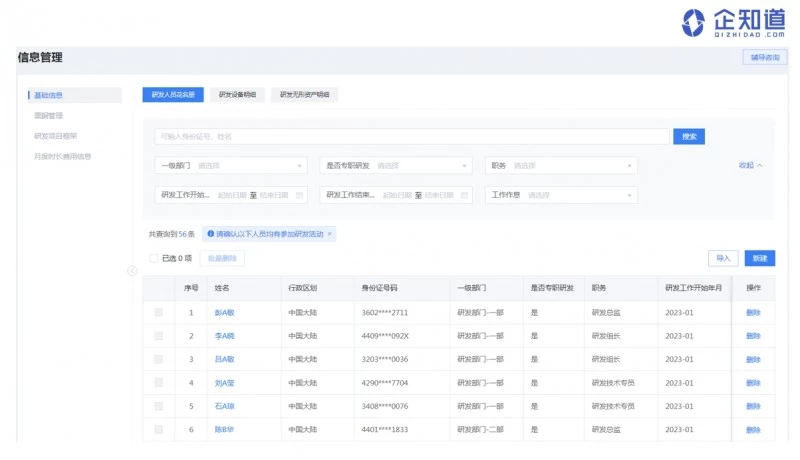Check the row checkbox for 彭A敬
Viewport: 800px width, 460px height.
click(x=158, y=313)
